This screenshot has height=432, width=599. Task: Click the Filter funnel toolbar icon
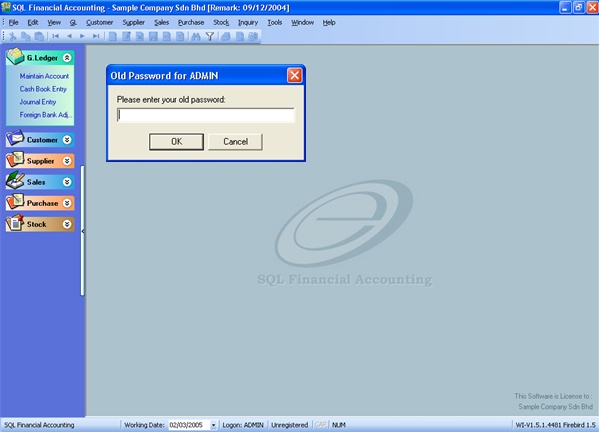point(210,37)
